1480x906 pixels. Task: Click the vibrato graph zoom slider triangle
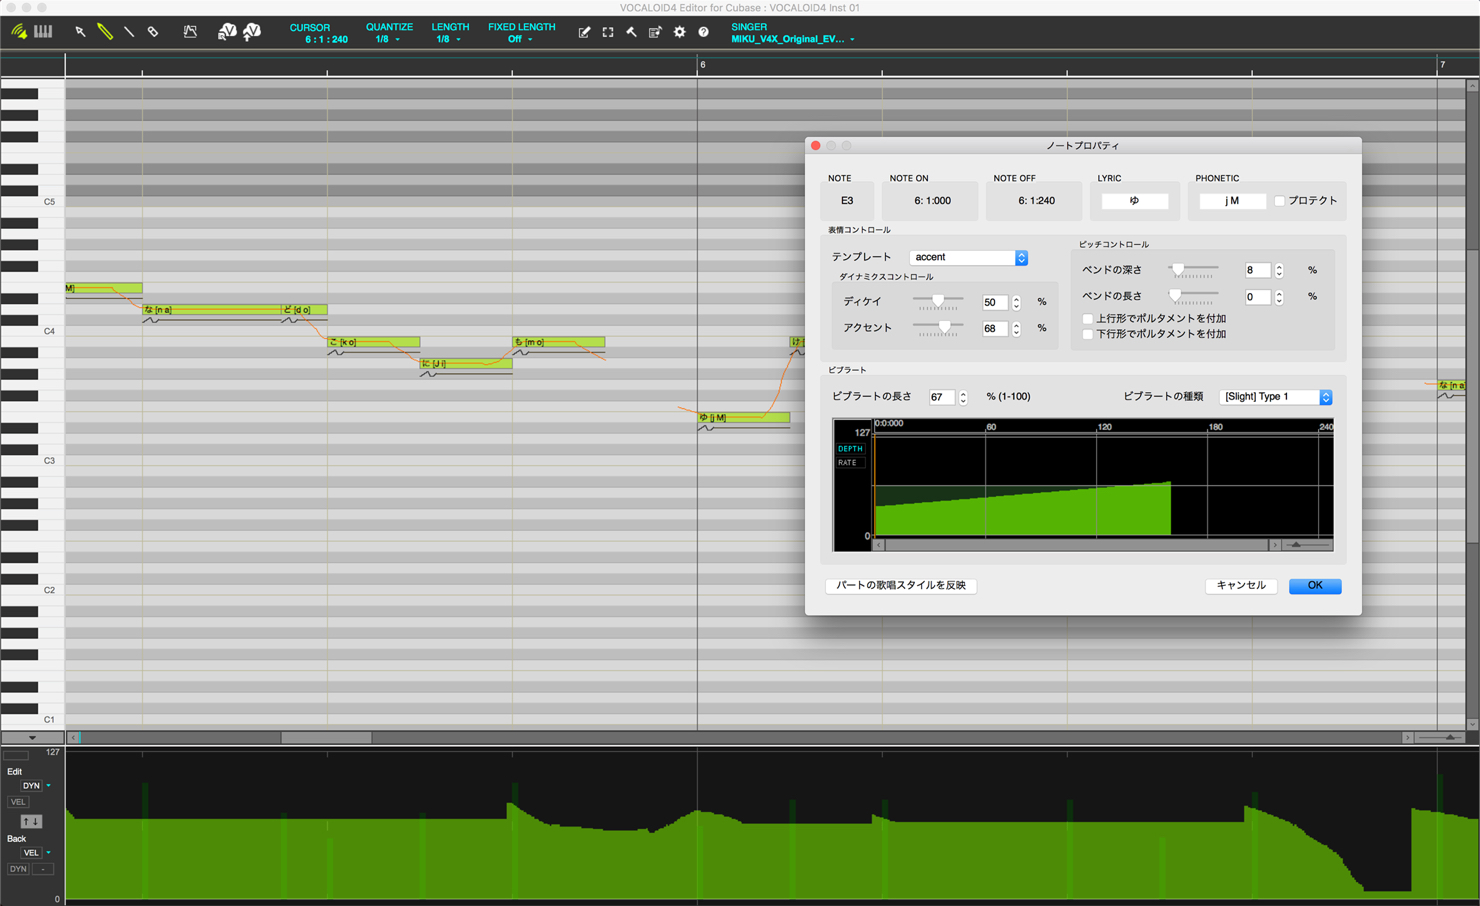[x=1296, y=545]
